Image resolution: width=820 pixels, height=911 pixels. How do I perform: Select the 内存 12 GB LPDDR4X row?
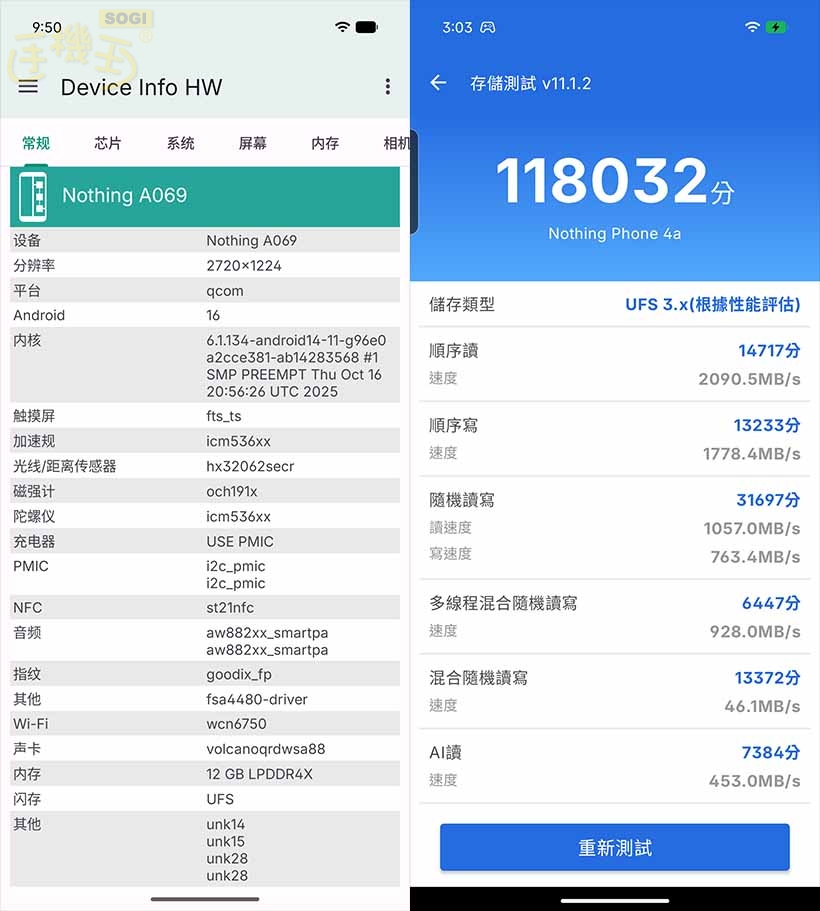[205, 774]
